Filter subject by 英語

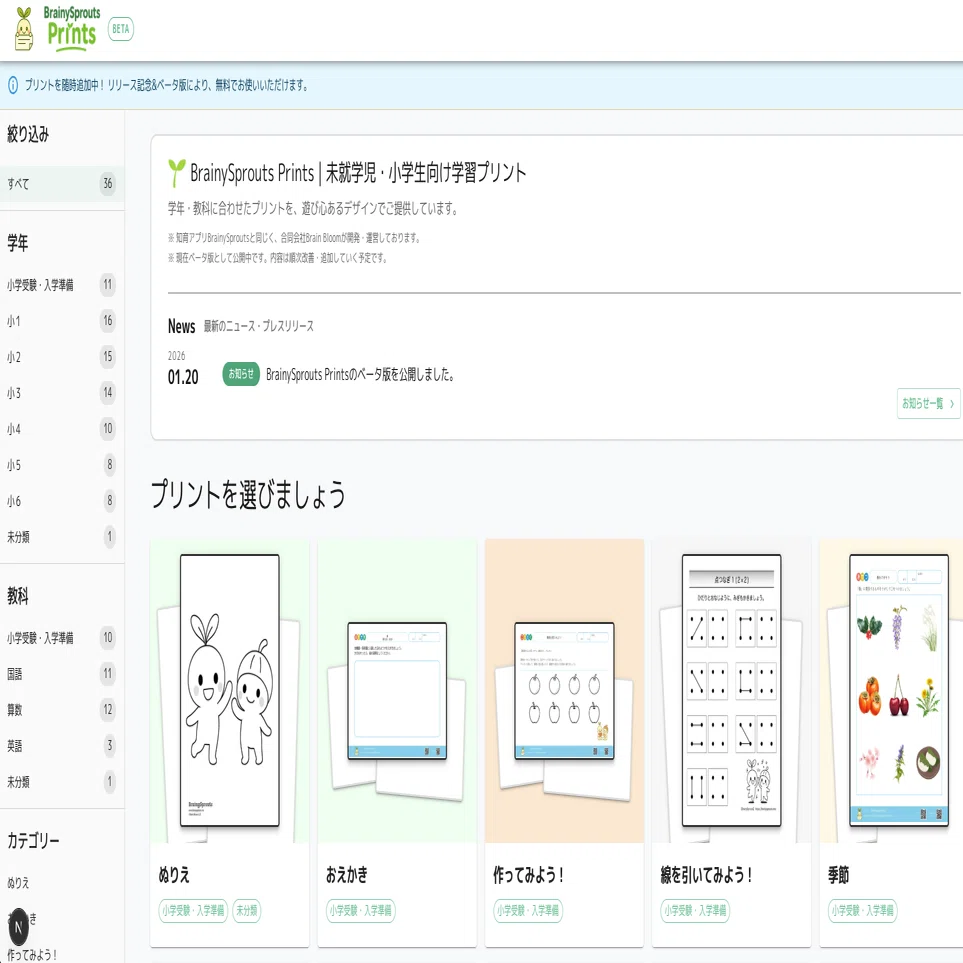coord(62,746)
